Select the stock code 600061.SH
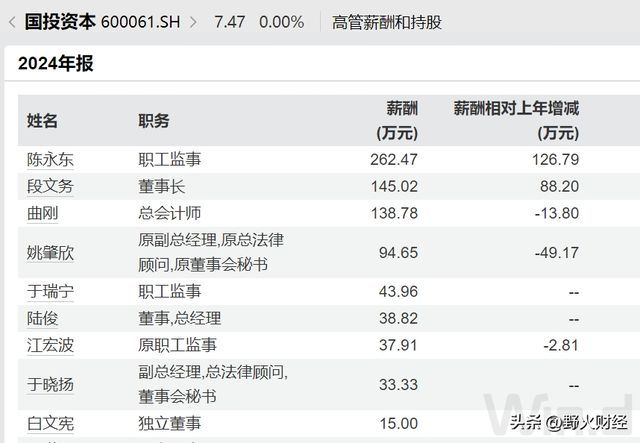Viewport: 640px width, 443px height. pos(140,22)
